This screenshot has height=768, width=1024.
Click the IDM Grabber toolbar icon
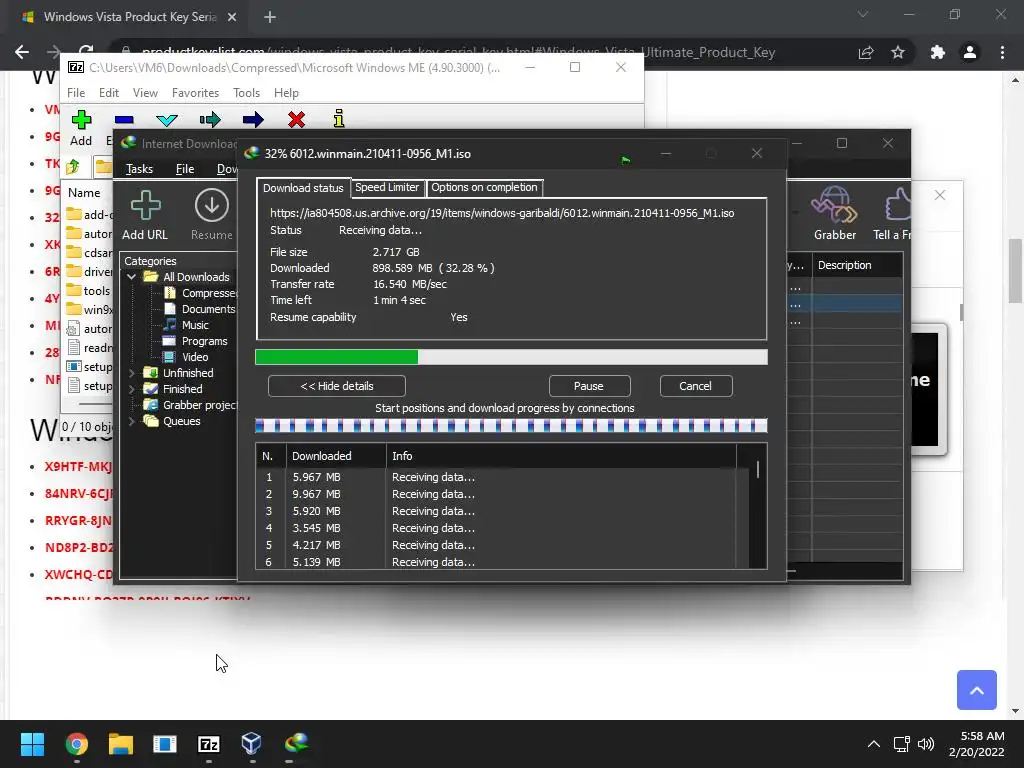click(834, 204)
